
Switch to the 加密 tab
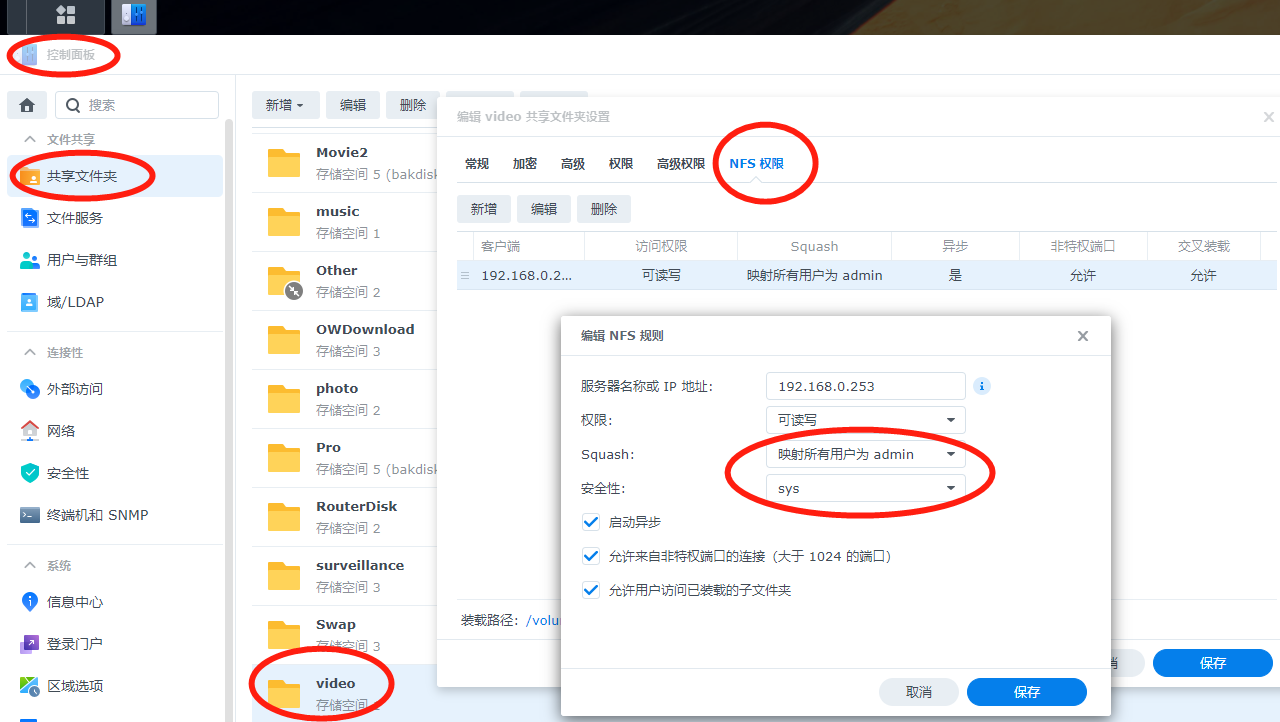(525, 163)
